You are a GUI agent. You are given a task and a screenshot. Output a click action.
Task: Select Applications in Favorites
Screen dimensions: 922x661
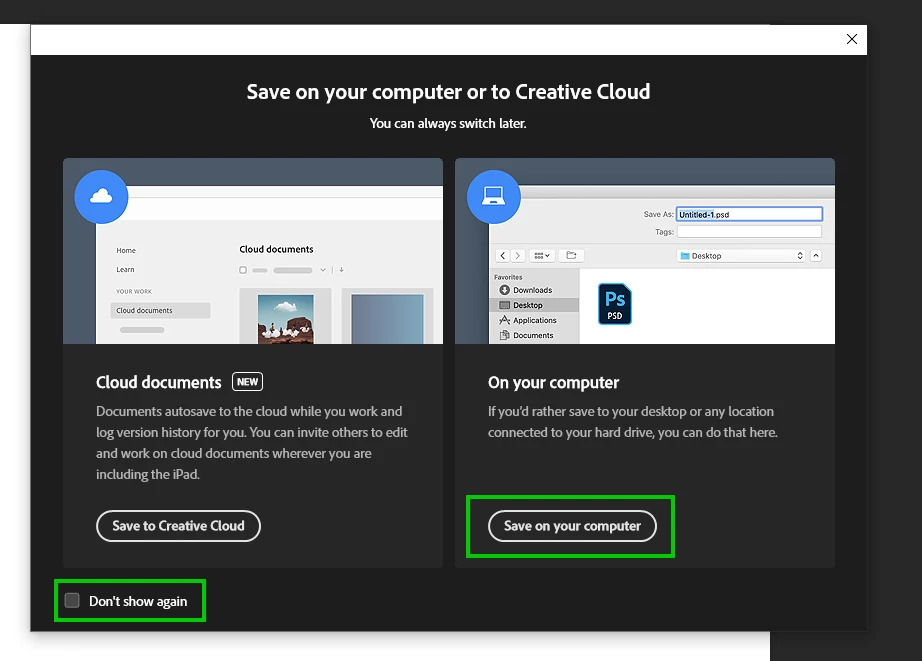527,320
